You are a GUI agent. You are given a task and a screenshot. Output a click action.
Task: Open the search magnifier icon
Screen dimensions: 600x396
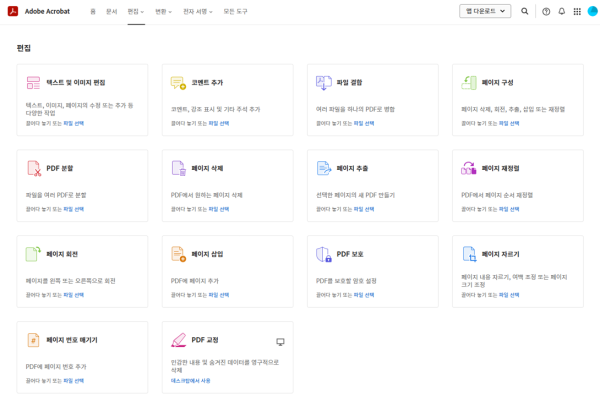525,11
